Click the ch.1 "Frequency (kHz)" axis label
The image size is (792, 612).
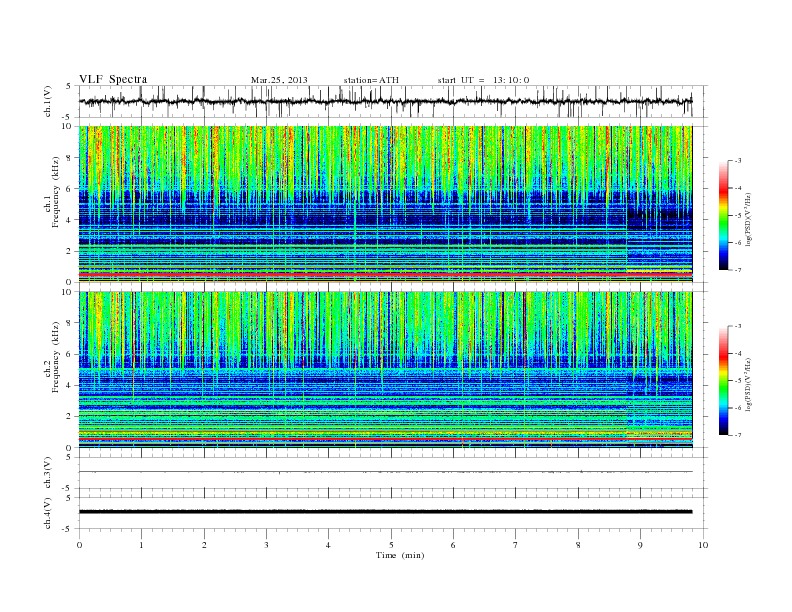click(56, 192)
